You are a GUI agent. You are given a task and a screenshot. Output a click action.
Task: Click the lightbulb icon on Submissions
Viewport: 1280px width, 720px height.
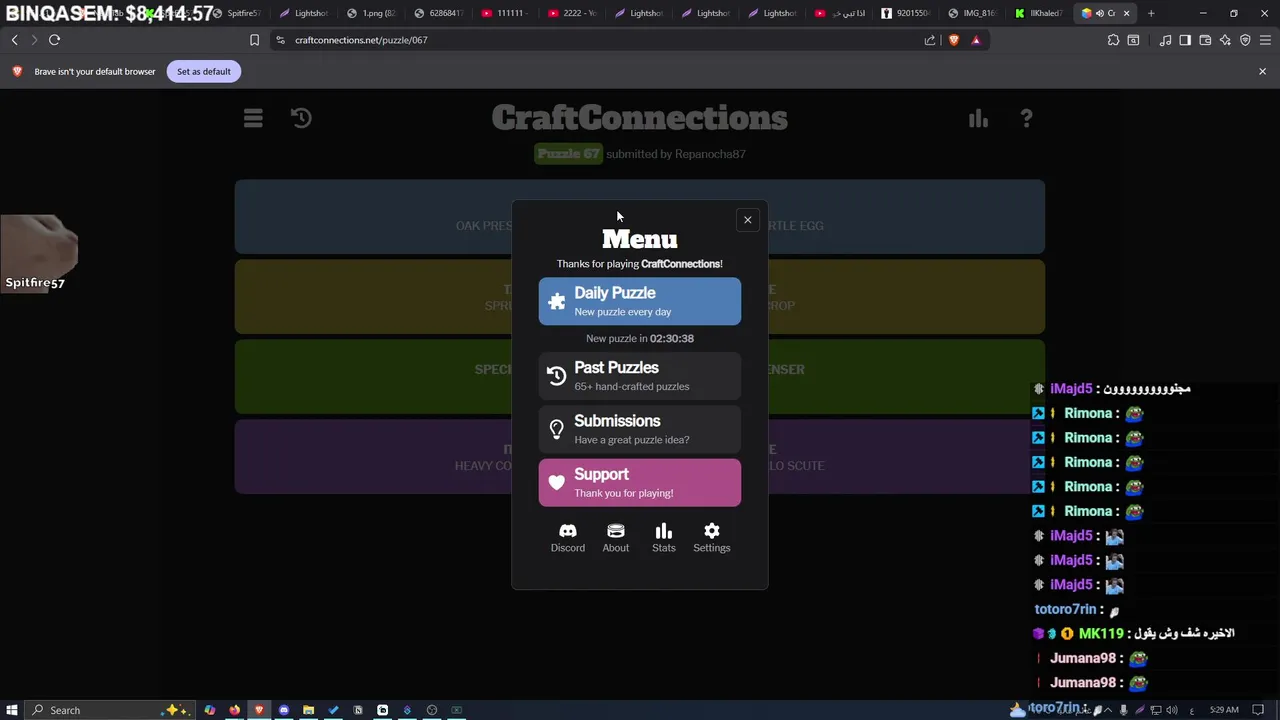click(x=557, y=430)
